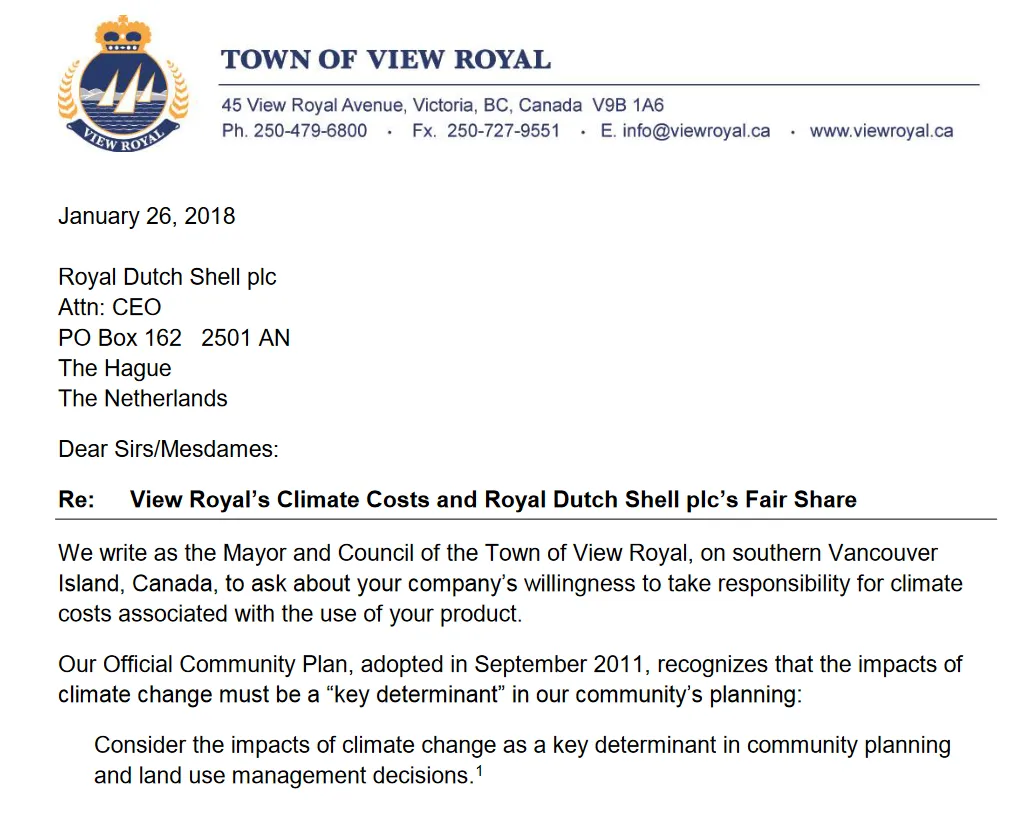Click the View Royal crest logo
1032x814 pixels.
[x=124, y=84]
